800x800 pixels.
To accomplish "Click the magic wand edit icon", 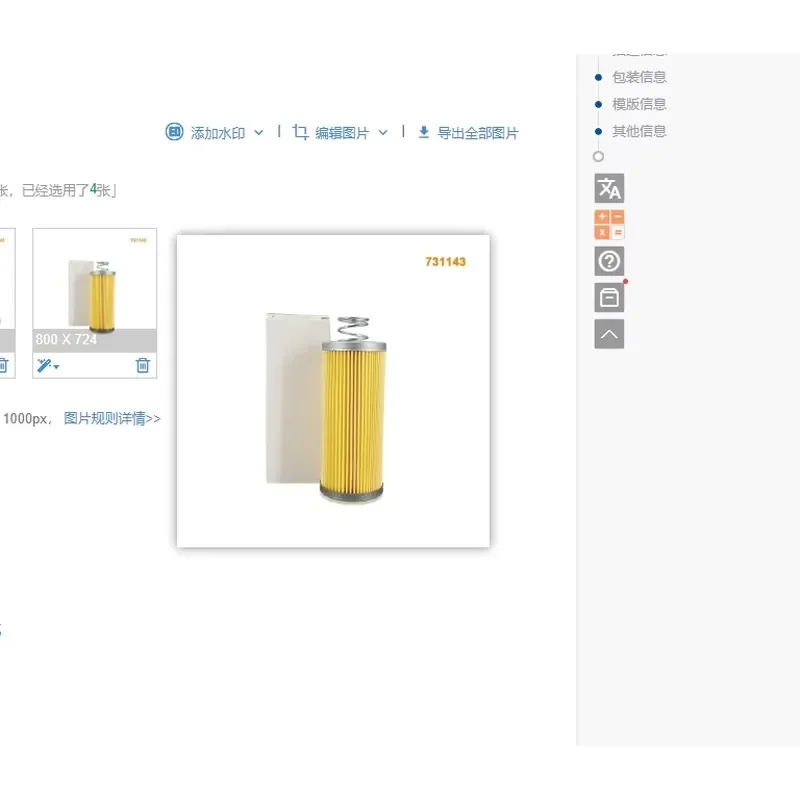I will click(x=48, y=365).
